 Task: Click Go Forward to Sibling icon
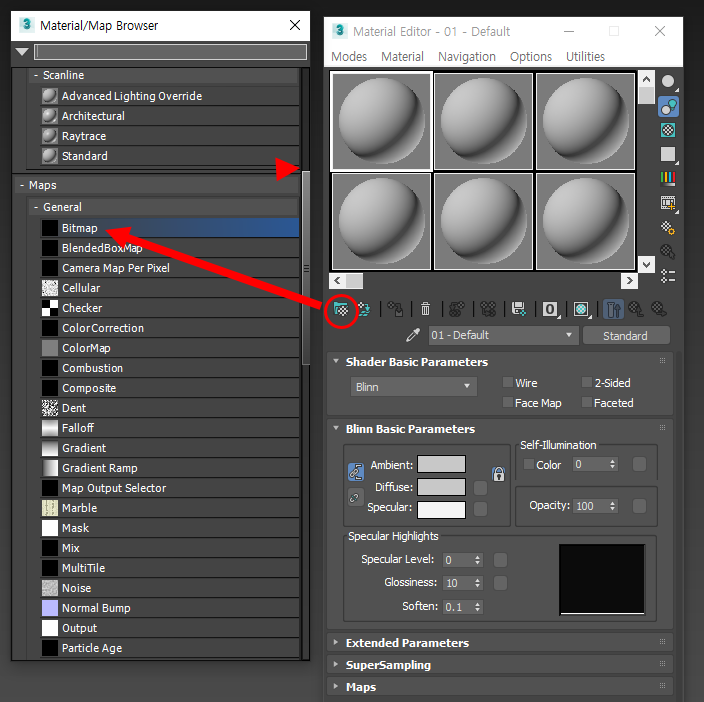point(659,309)
